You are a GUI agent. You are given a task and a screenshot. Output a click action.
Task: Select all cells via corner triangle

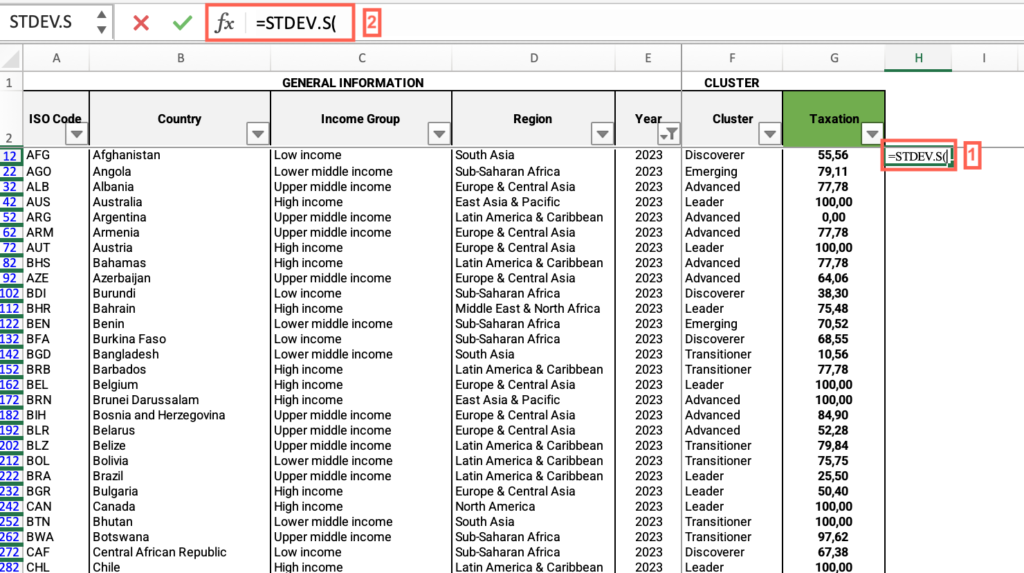pos(11,58)
